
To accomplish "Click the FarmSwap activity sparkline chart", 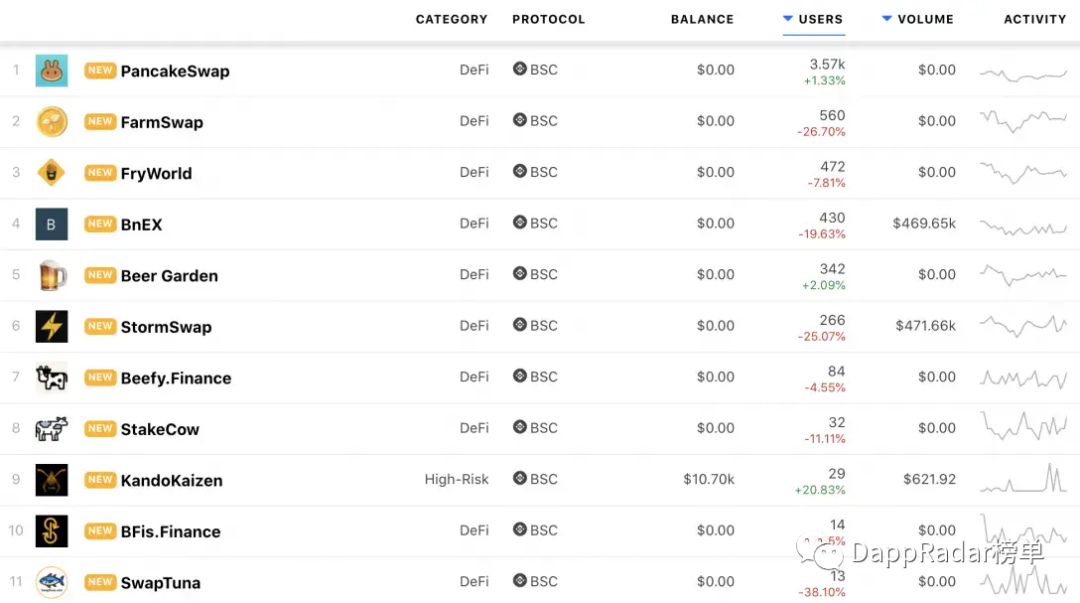I will (1023, 121).
